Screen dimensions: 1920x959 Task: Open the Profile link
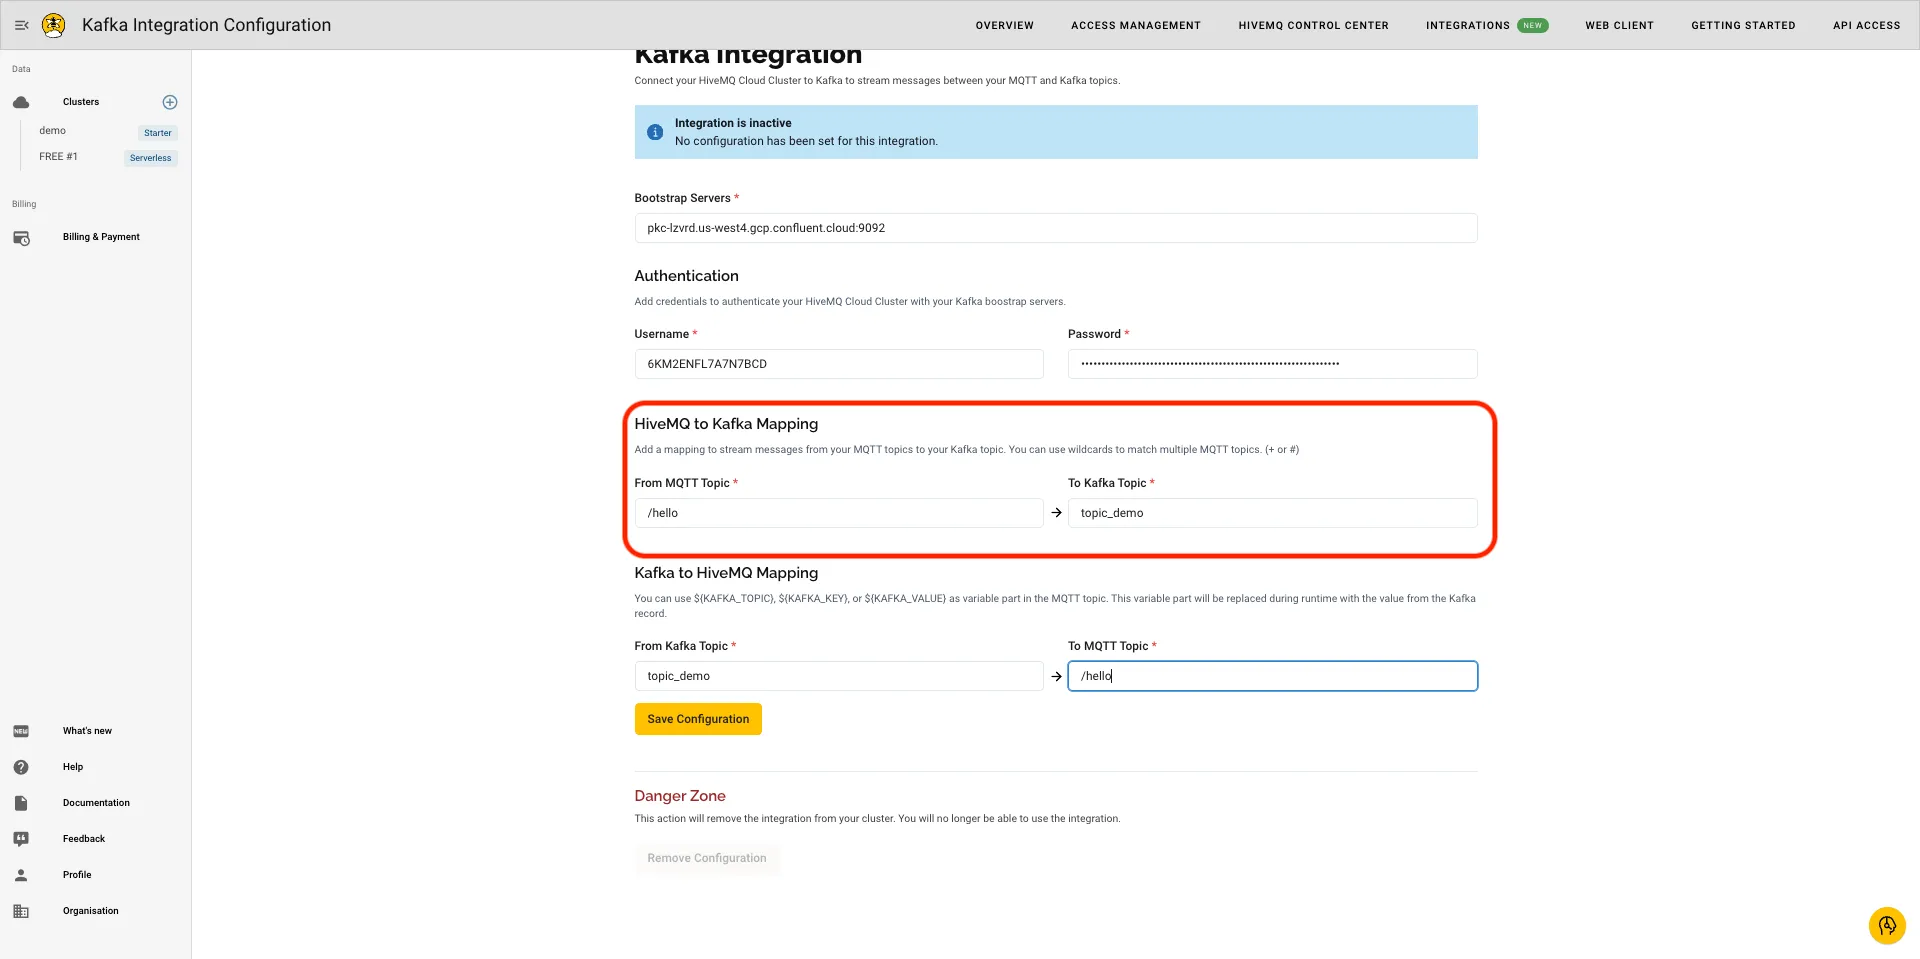[x=77, y=875]
